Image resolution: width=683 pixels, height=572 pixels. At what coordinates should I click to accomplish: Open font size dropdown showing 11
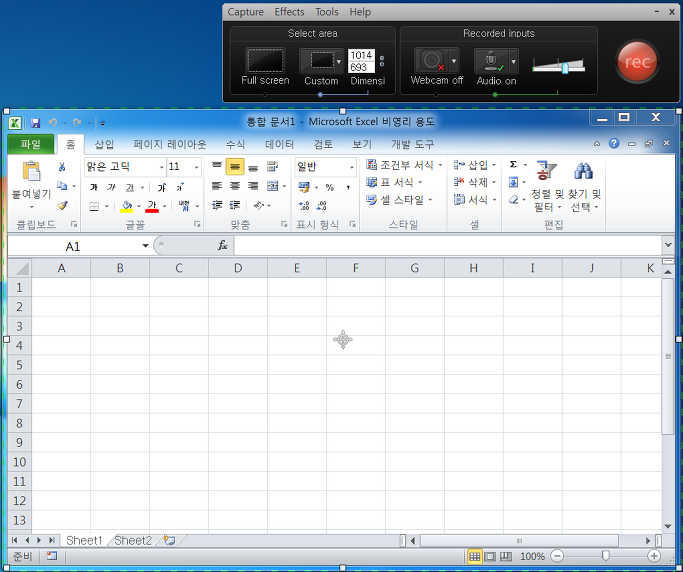pos(196,167)
